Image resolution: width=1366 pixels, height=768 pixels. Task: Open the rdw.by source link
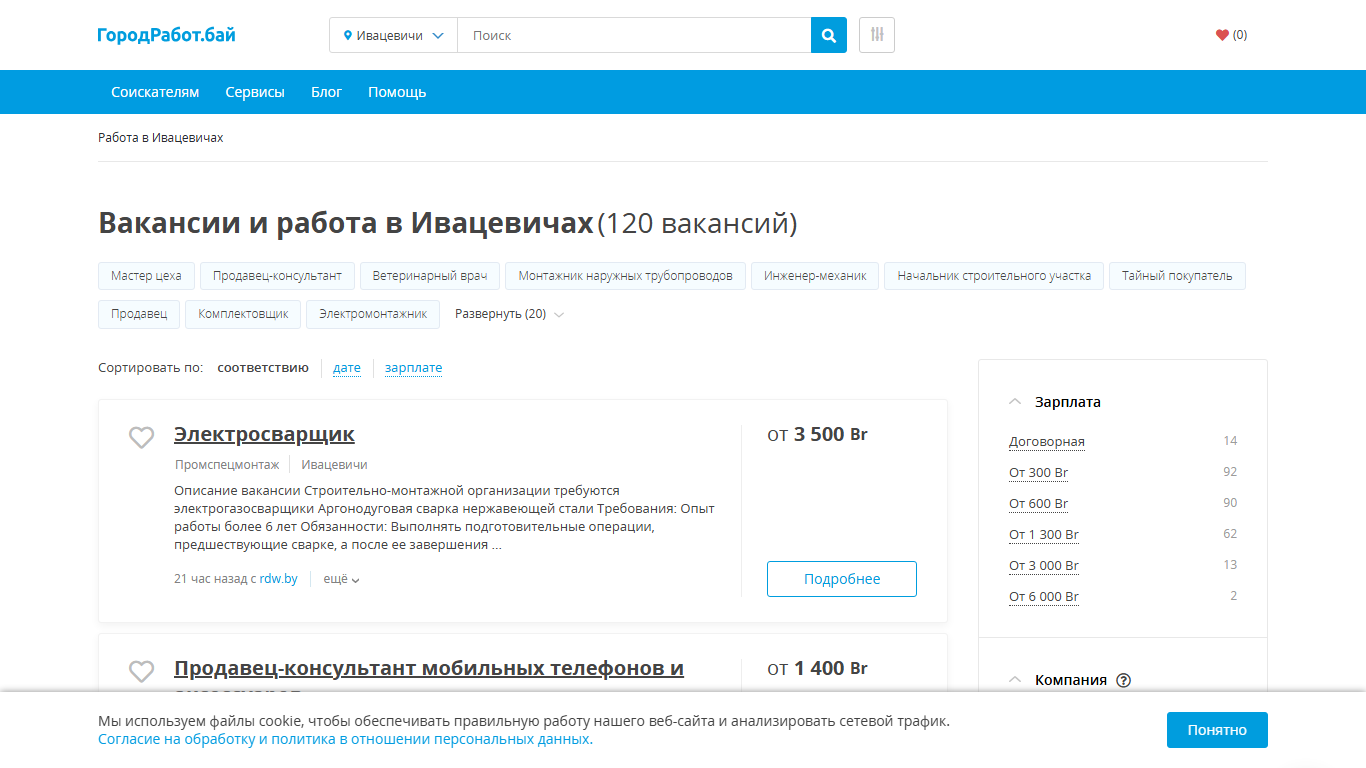pos(279,579)
